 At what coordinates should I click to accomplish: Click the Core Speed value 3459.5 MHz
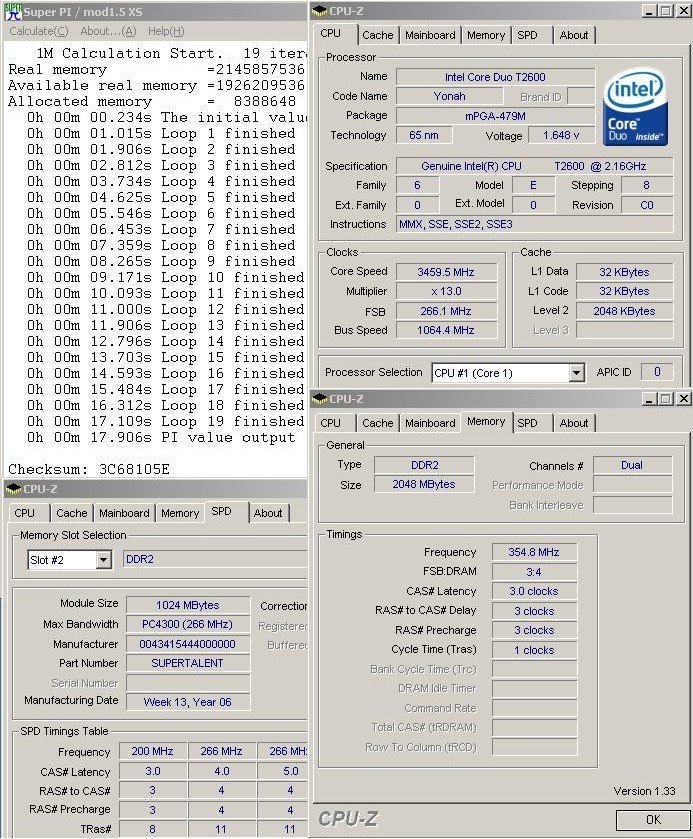[x=446, y=272]
